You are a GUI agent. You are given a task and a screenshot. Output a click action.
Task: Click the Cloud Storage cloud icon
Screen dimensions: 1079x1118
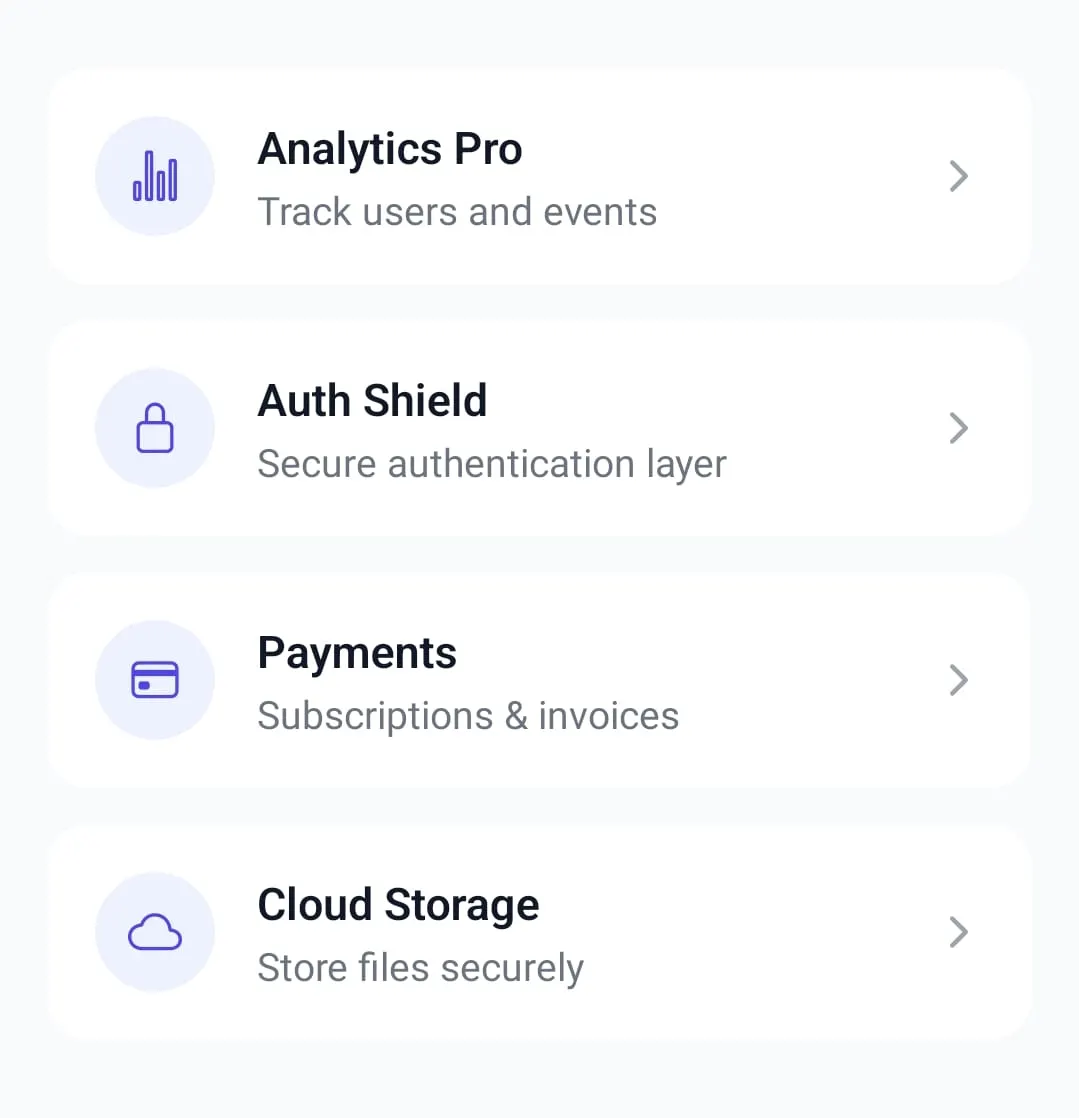click(155, 931)
